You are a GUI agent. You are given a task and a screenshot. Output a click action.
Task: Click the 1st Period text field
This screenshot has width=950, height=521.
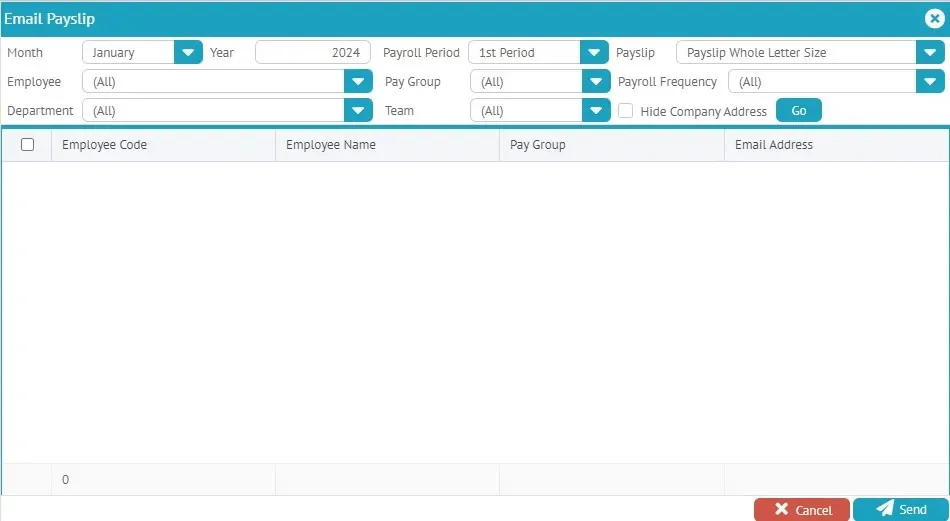pyautogui.click(x=525, y=52)
